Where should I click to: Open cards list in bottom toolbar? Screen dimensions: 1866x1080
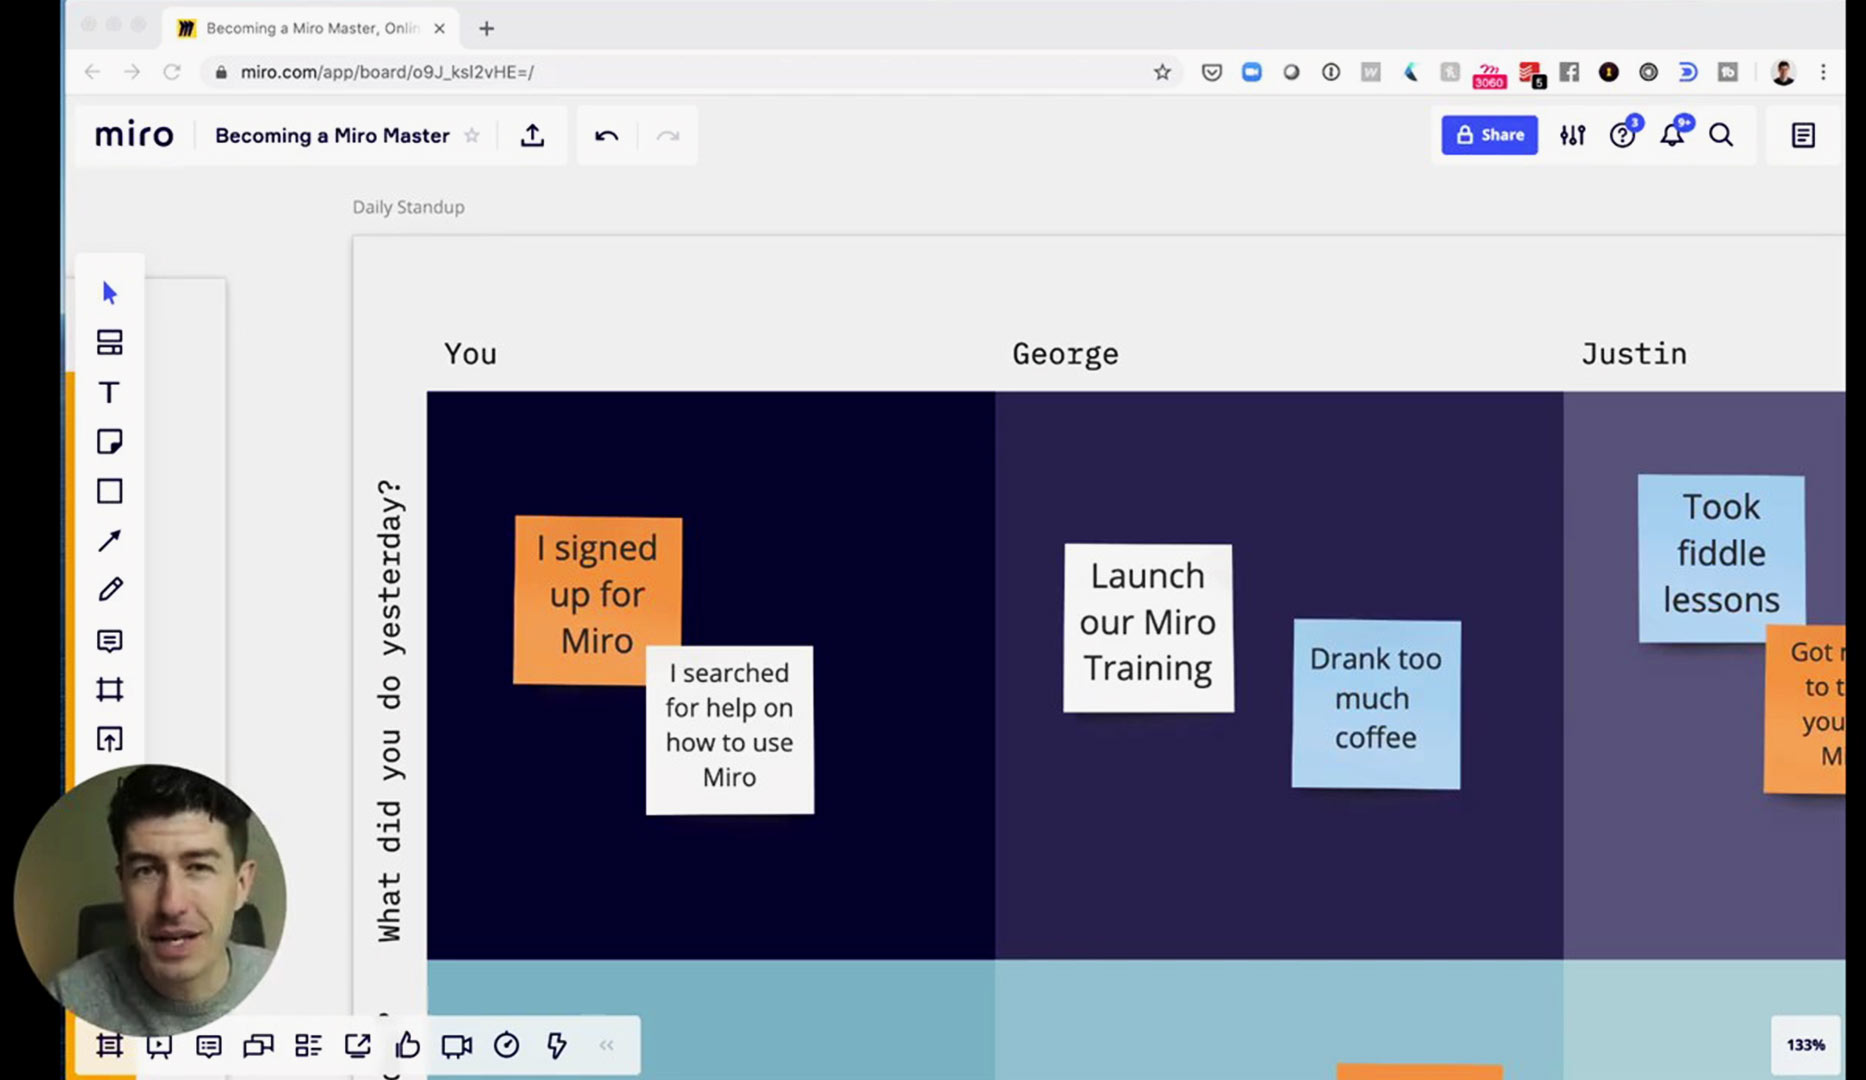(x=308, y=1045)
